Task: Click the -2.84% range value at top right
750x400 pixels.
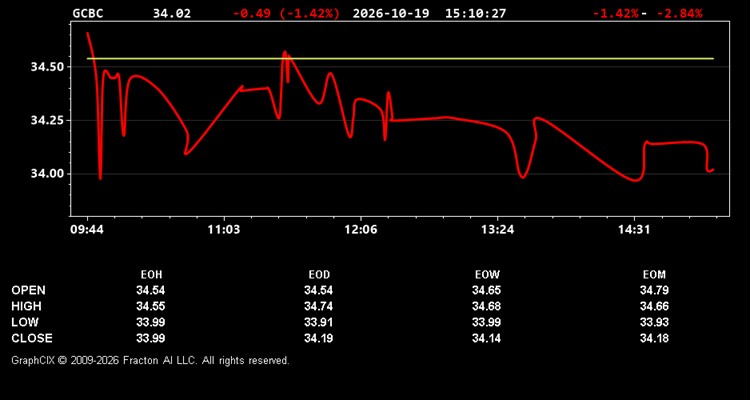Action: [x=680, y=13]
